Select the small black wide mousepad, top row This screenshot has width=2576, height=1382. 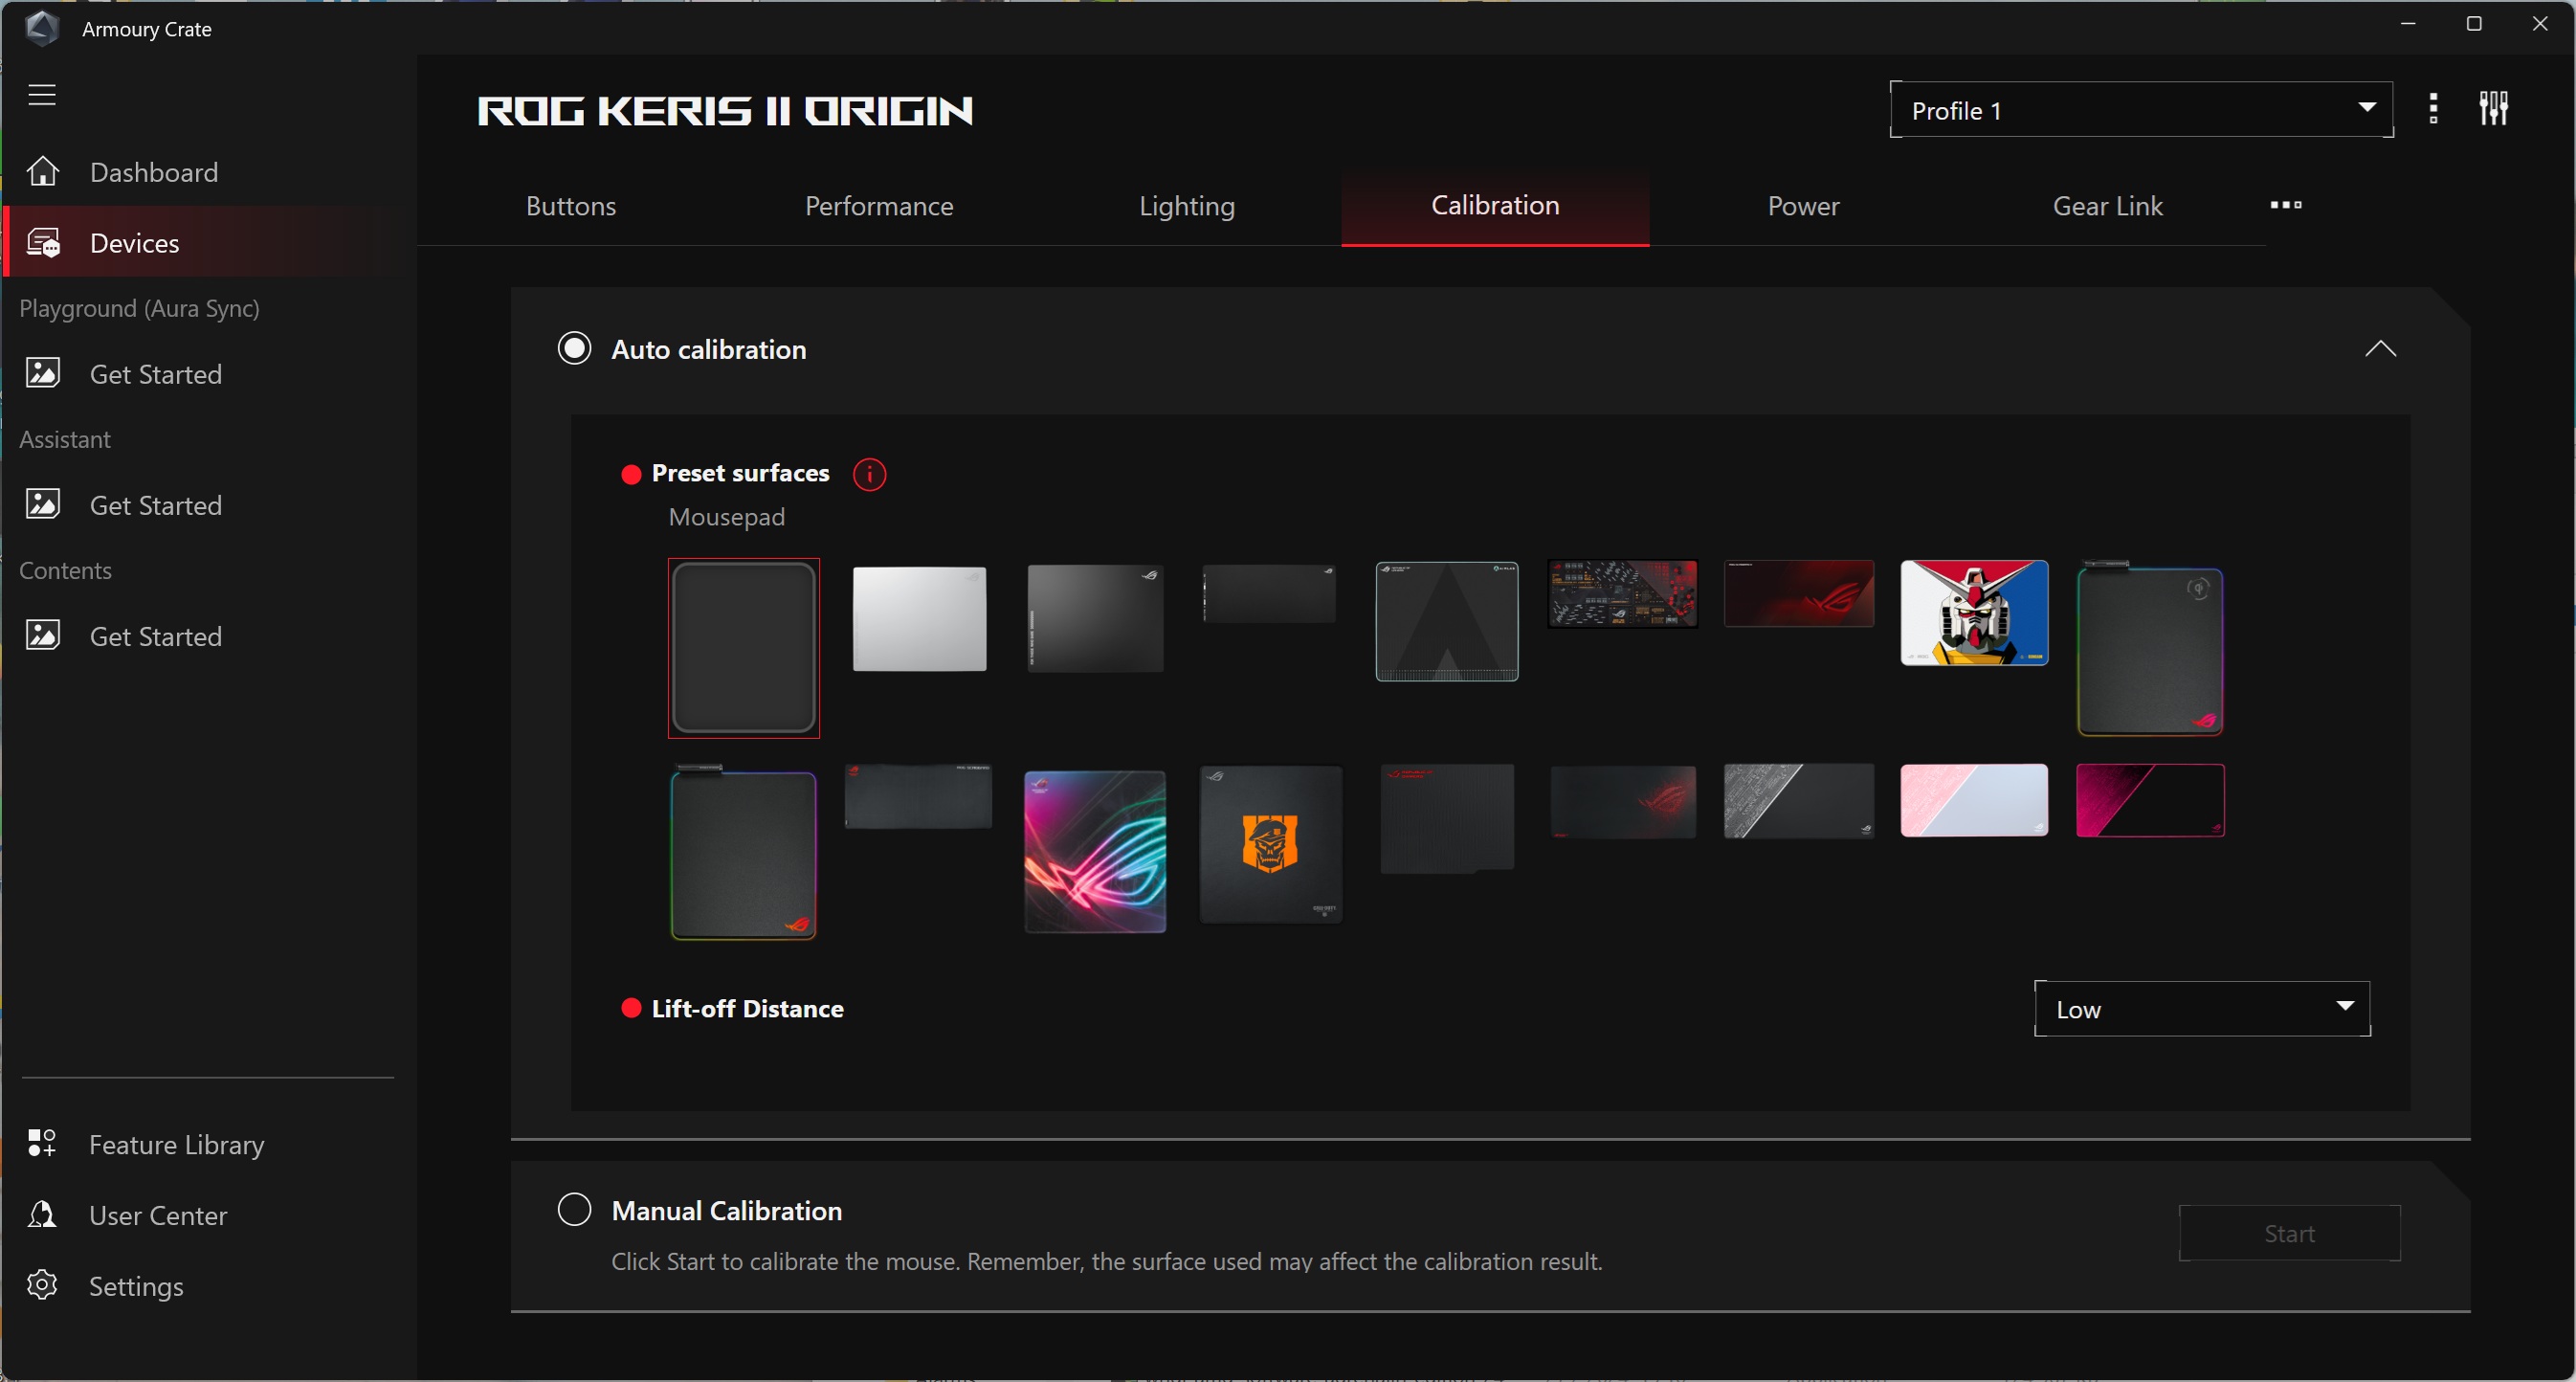[x=1269, y=594]
